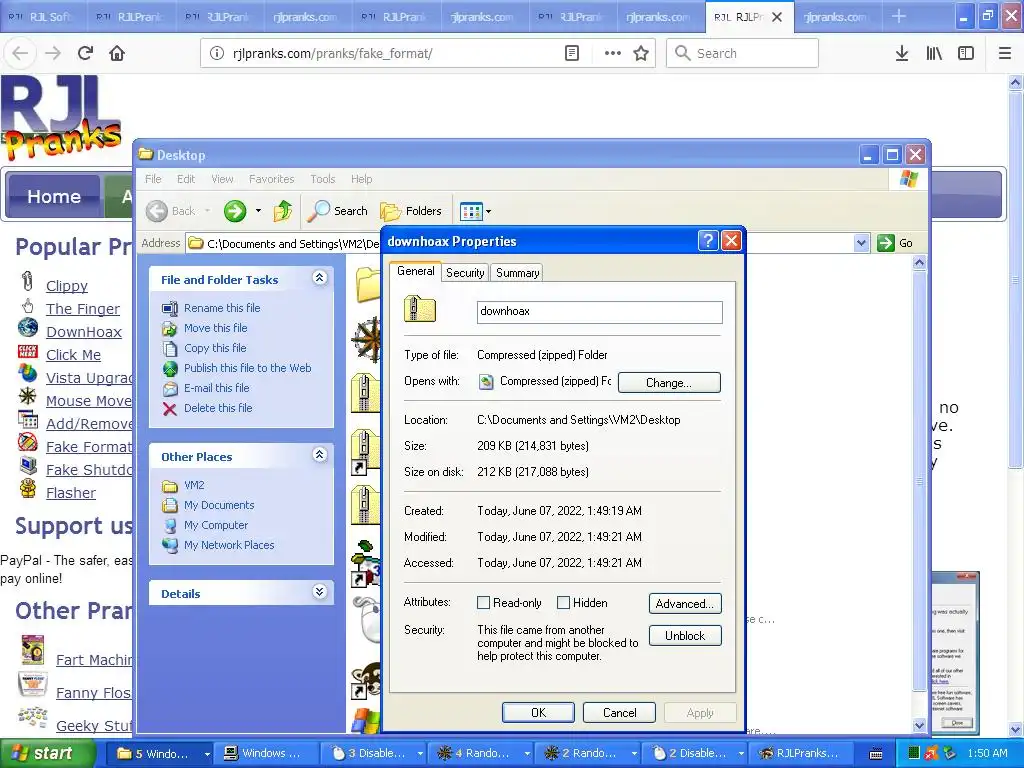The height and width of the screenshot is (768, 1024).
Task: Open page actions three-dots menu
Action: pyautogui.click(x=613, y=53)
